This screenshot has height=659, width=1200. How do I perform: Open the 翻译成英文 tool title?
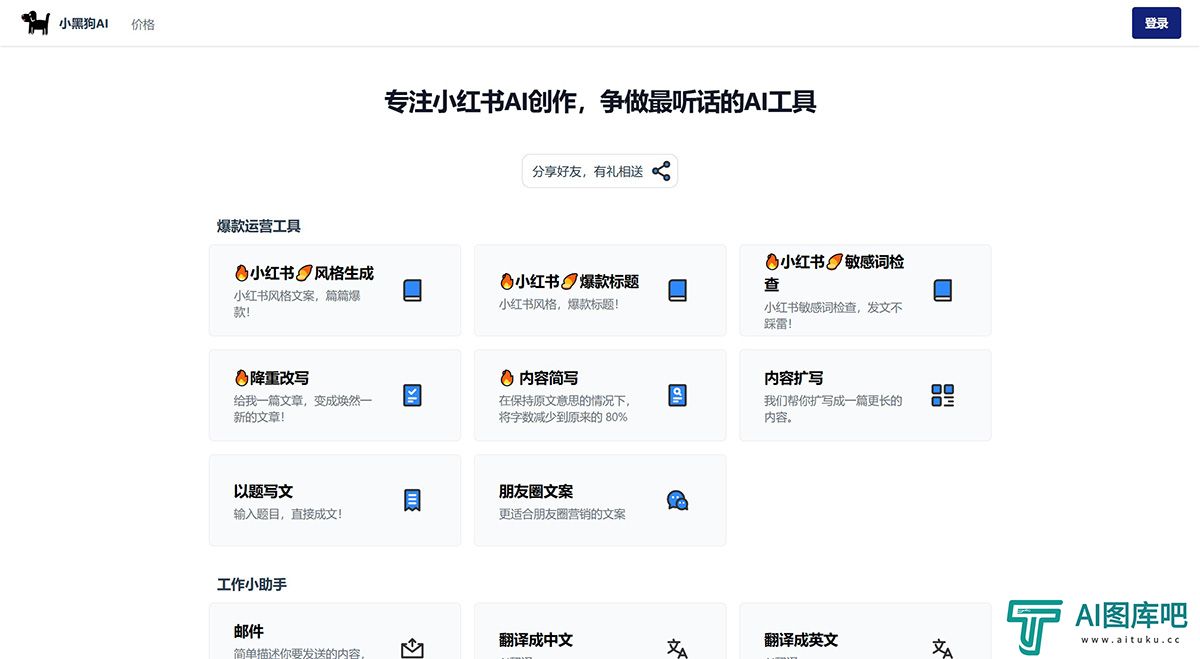(x=801, y=640)
